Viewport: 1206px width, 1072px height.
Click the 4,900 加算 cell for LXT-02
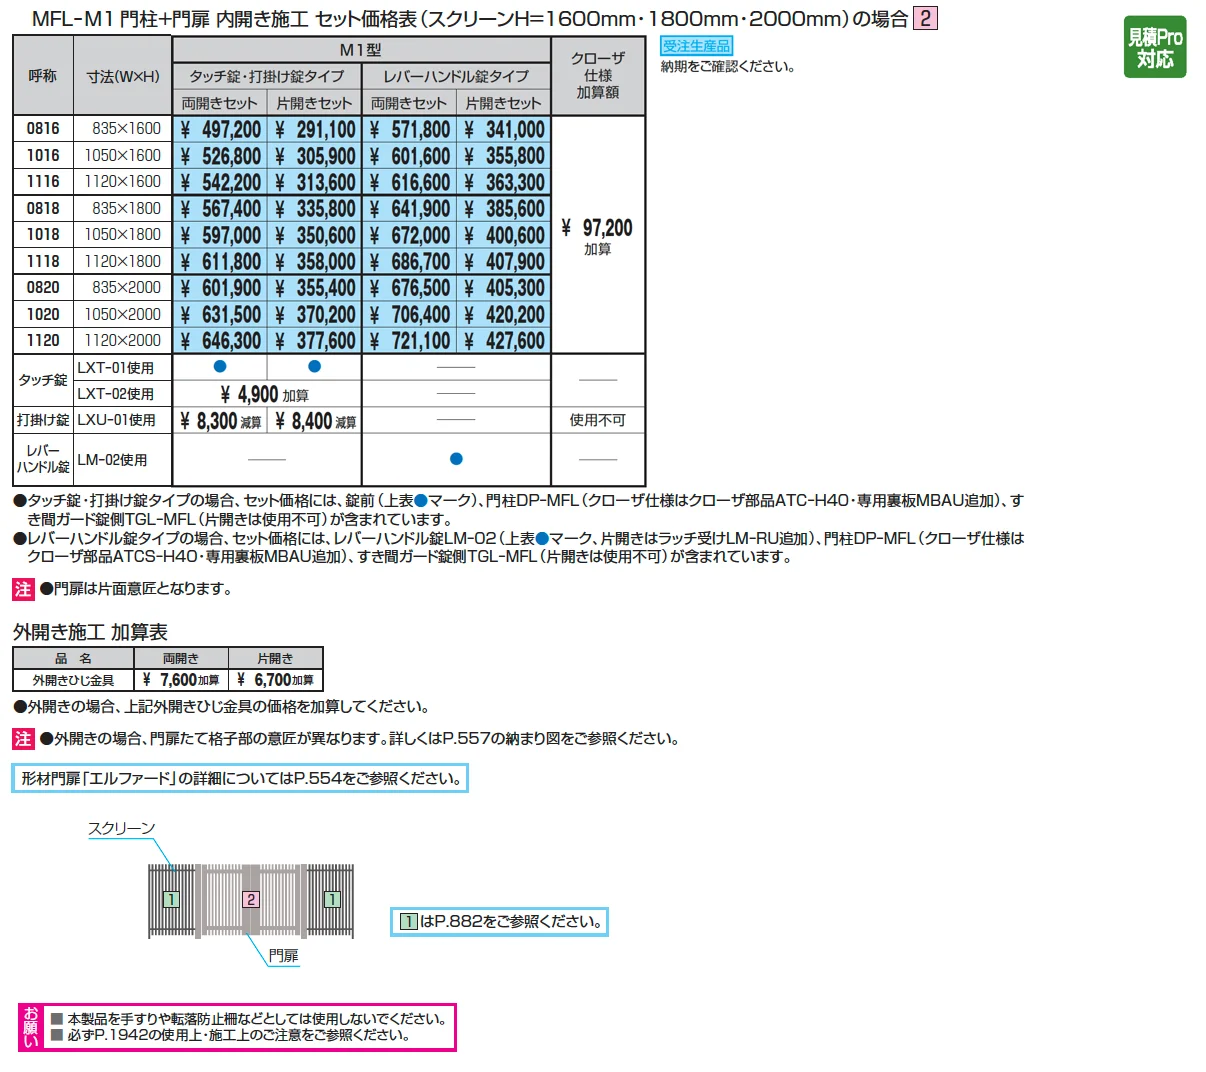pos(266,394)
